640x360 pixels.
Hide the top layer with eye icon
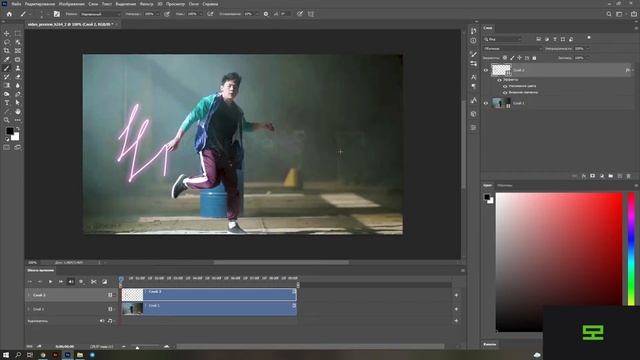[x=486, y=70]
